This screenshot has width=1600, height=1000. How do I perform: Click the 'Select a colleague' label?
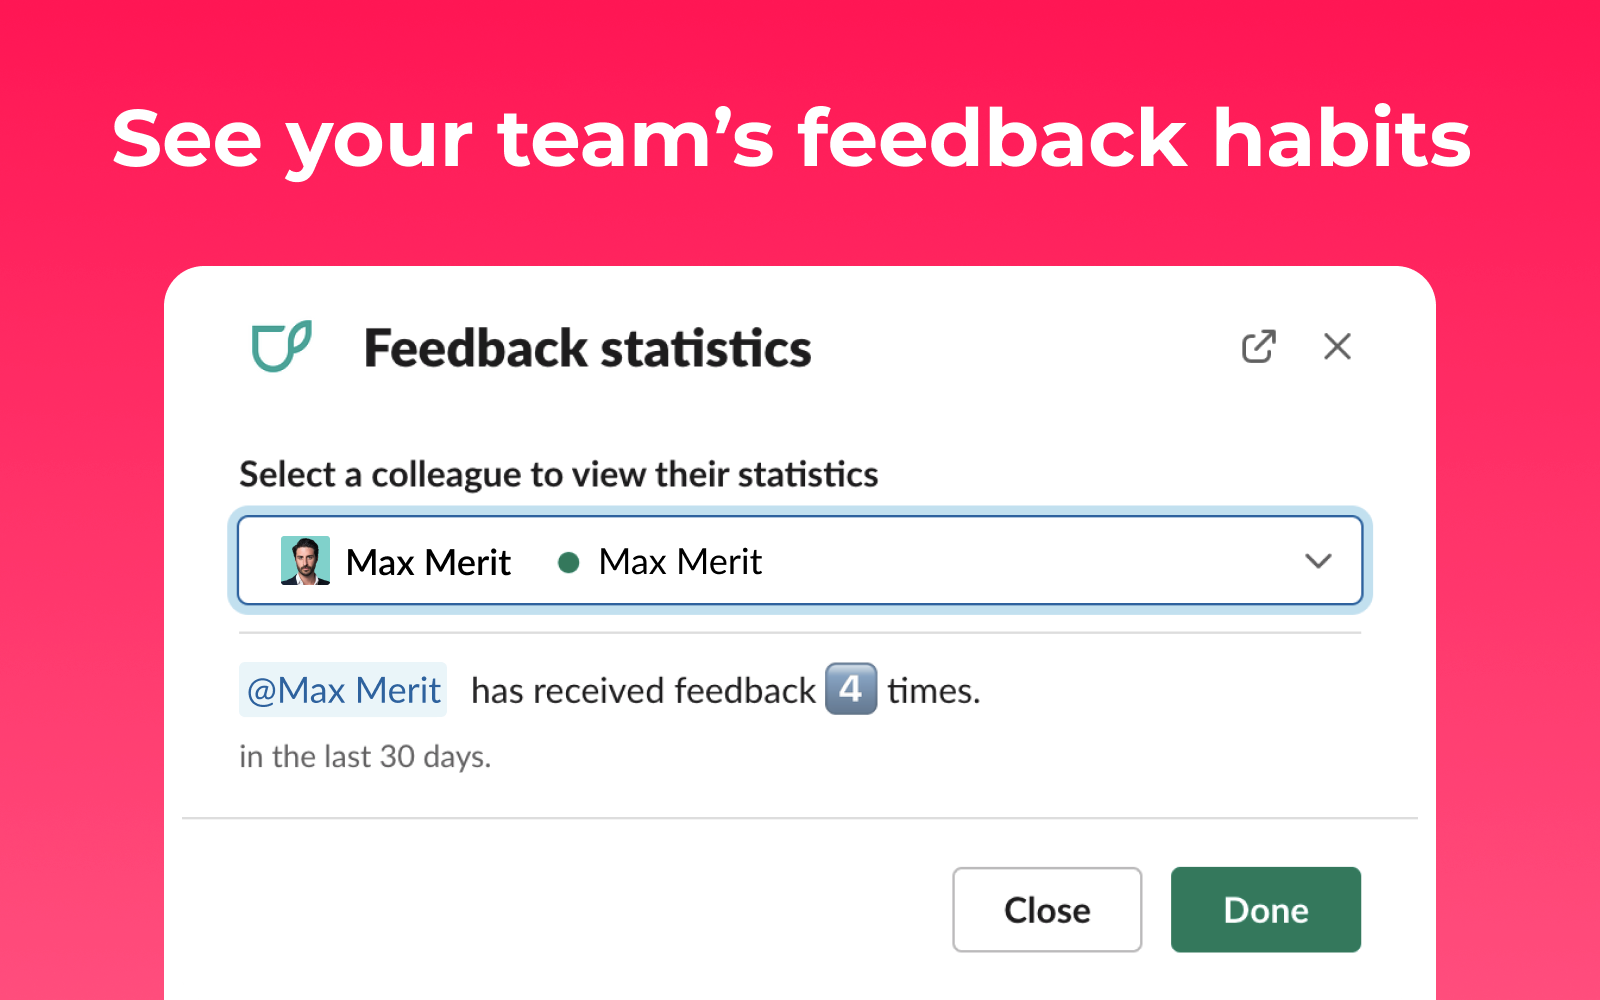[557, 474]
